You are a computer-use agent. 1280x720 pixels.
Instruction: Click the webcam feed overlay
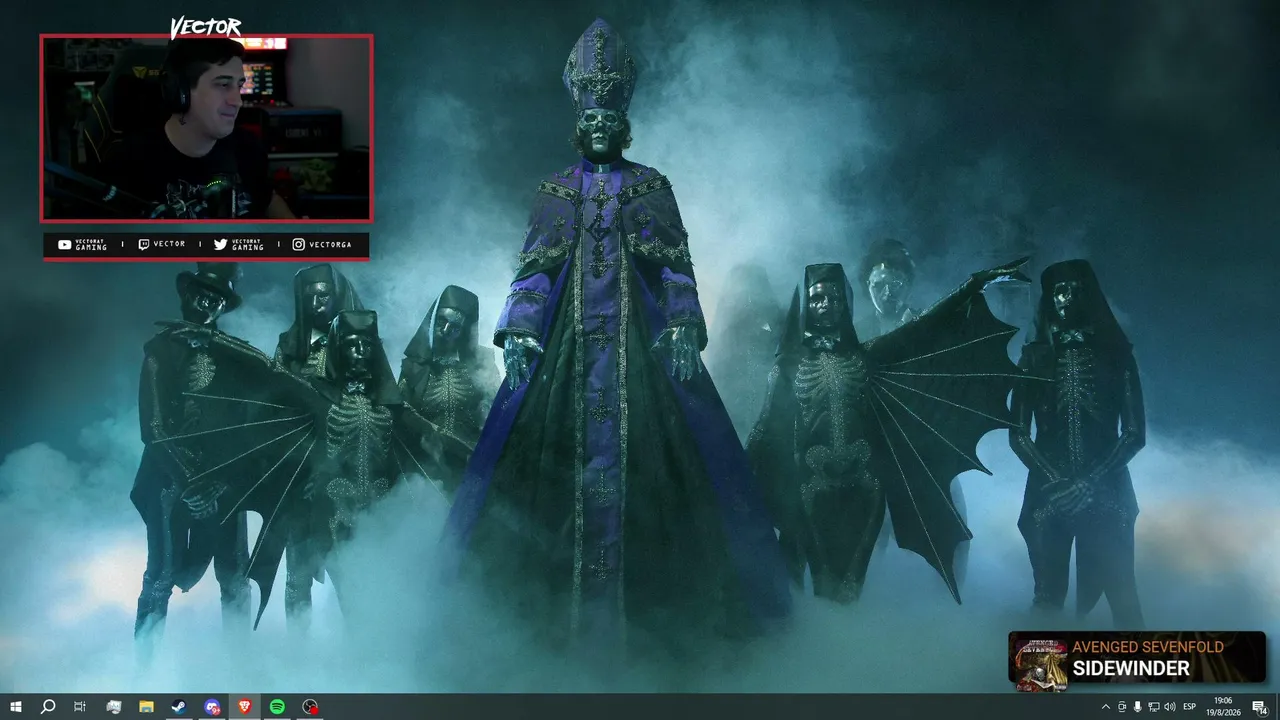pos(206,128)
